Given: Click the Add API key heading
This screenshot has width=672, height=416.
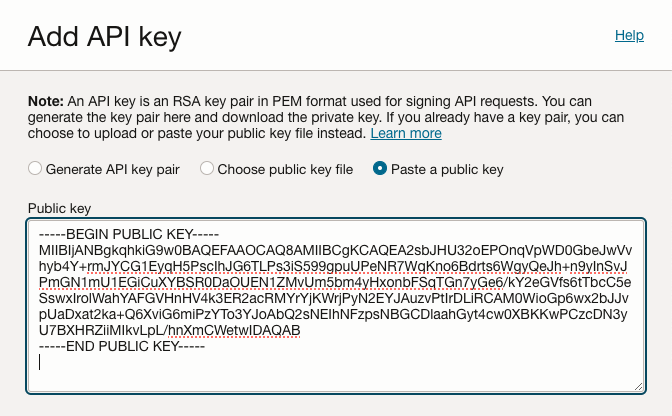Looking at the screenshot, I should (x=105, y=37).
